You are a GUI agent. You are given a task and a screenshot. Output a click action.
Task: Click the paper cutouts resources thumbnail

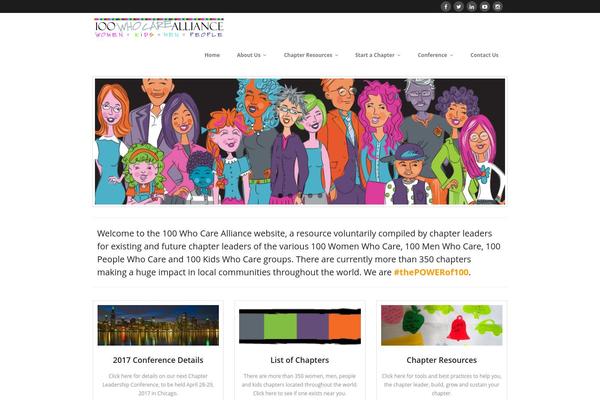[x=442, y=325]
